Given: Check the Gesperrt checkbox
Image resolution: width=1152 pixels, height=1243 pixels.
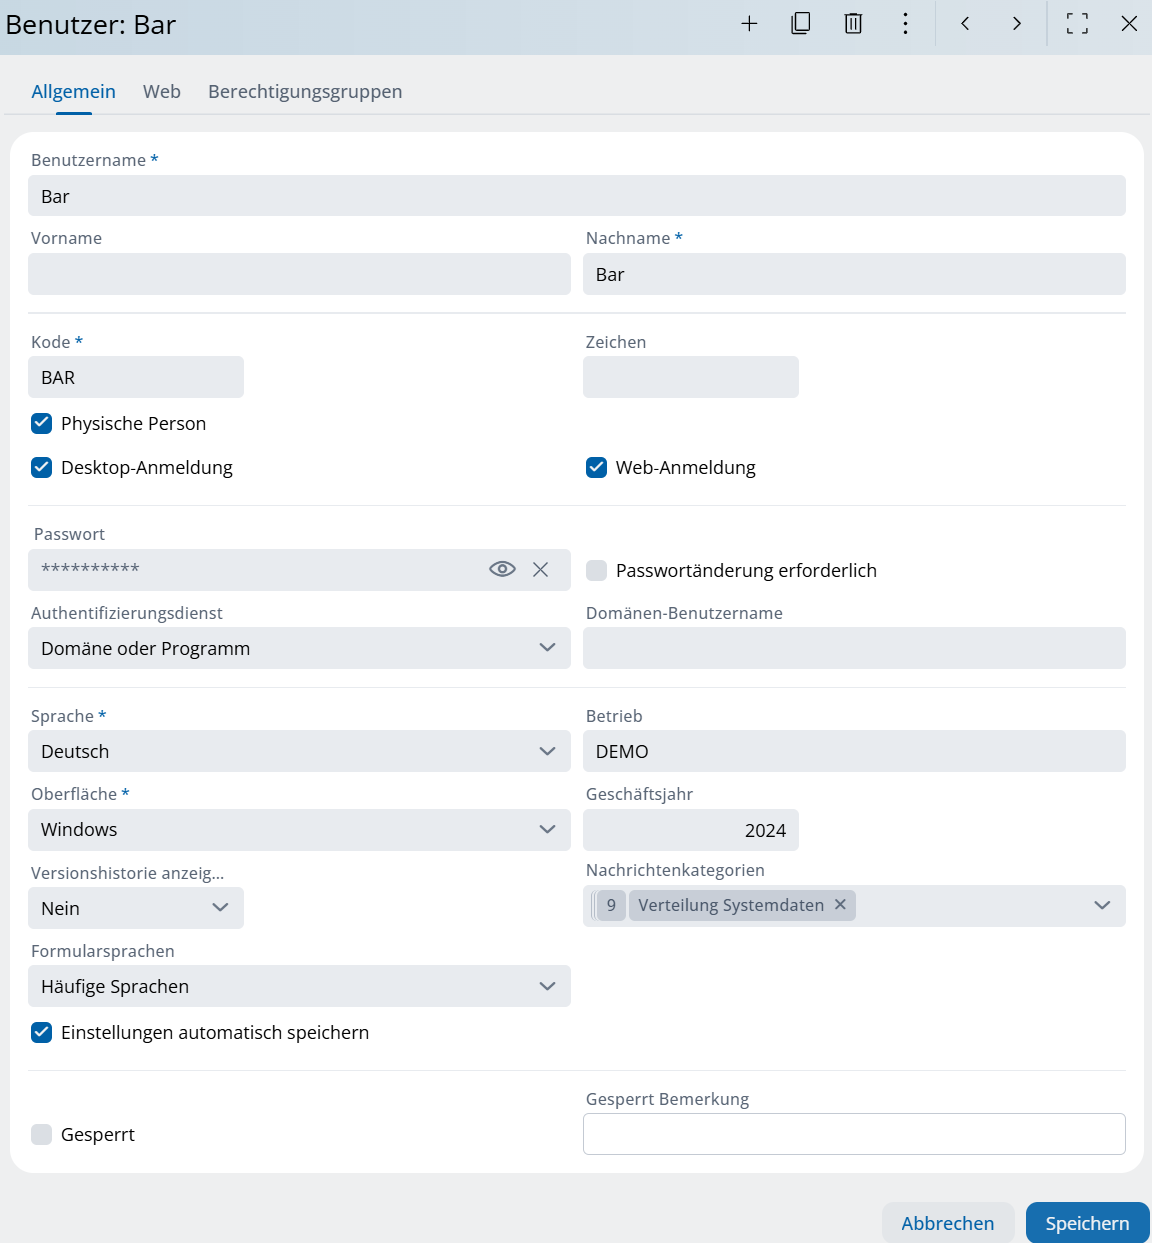Looking at the screenshot, I should (x=42, y=1134).
